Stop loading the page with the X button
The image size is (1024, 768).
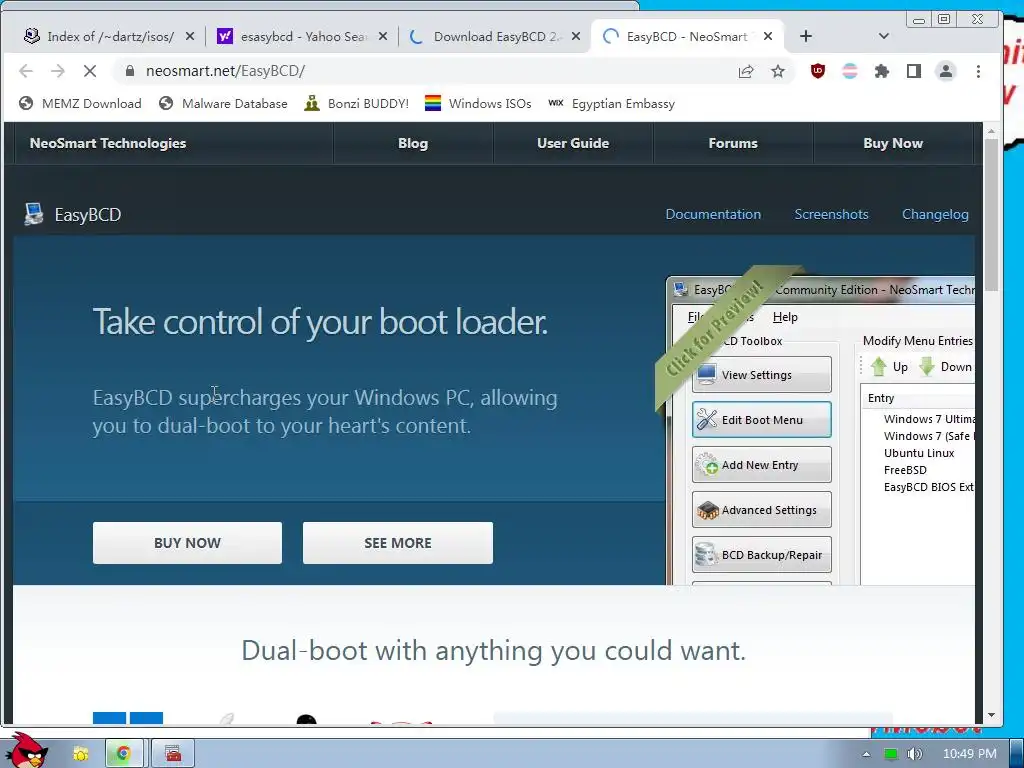[89, 71]
